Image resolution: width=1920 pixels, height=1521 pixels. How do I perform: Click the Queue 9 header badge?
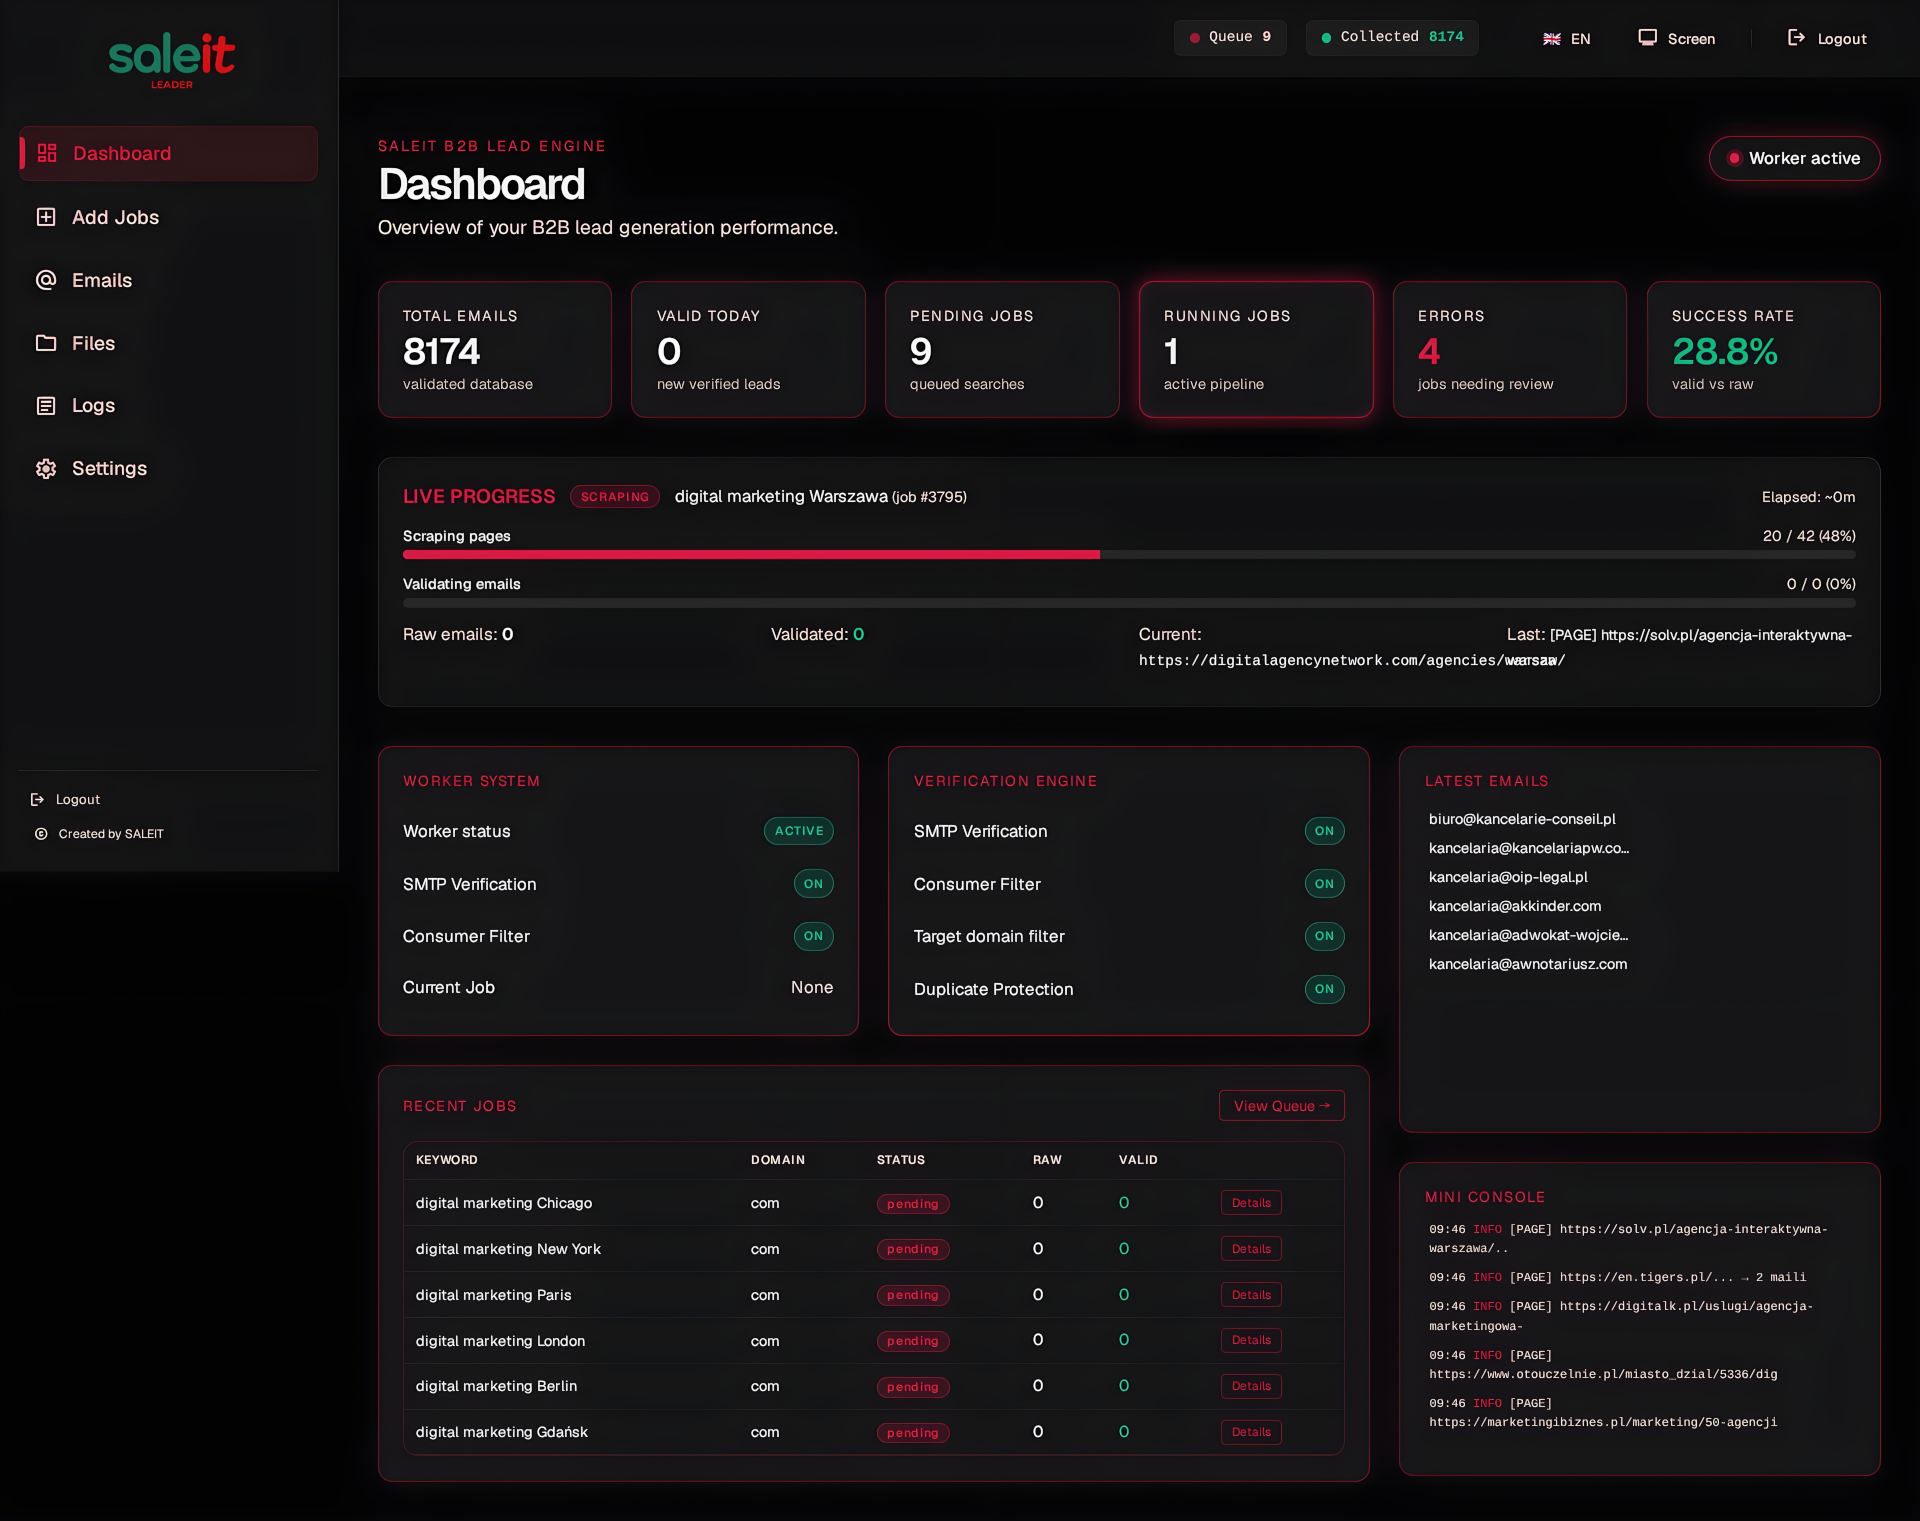pos(1230,37)
